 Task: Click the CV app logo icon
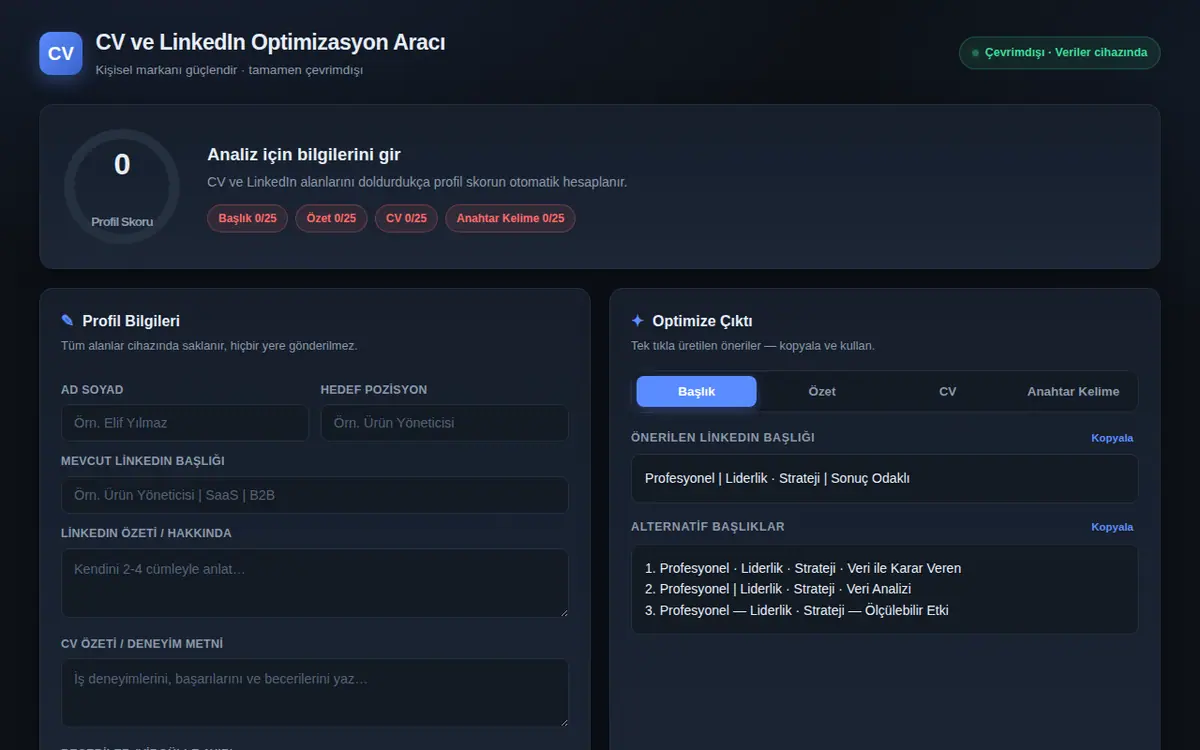pyautogui.click(x=61, y=53)
